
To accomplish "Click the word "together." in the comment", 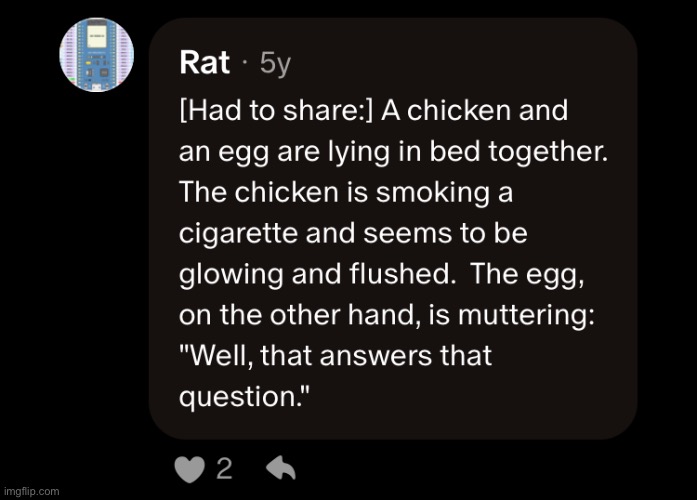I will pos(548,151).
